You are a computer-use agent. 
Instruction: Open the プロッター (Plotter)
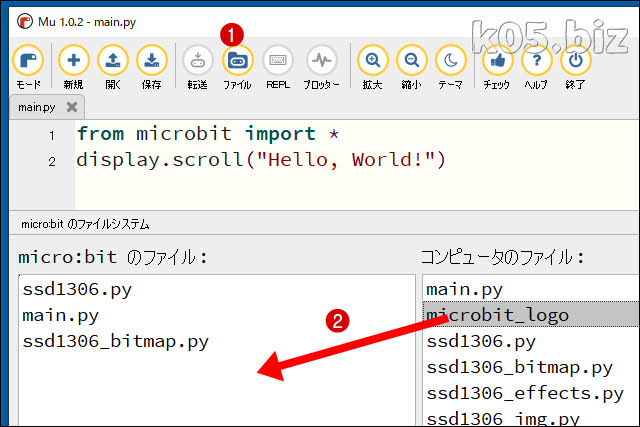click(322, 68)
